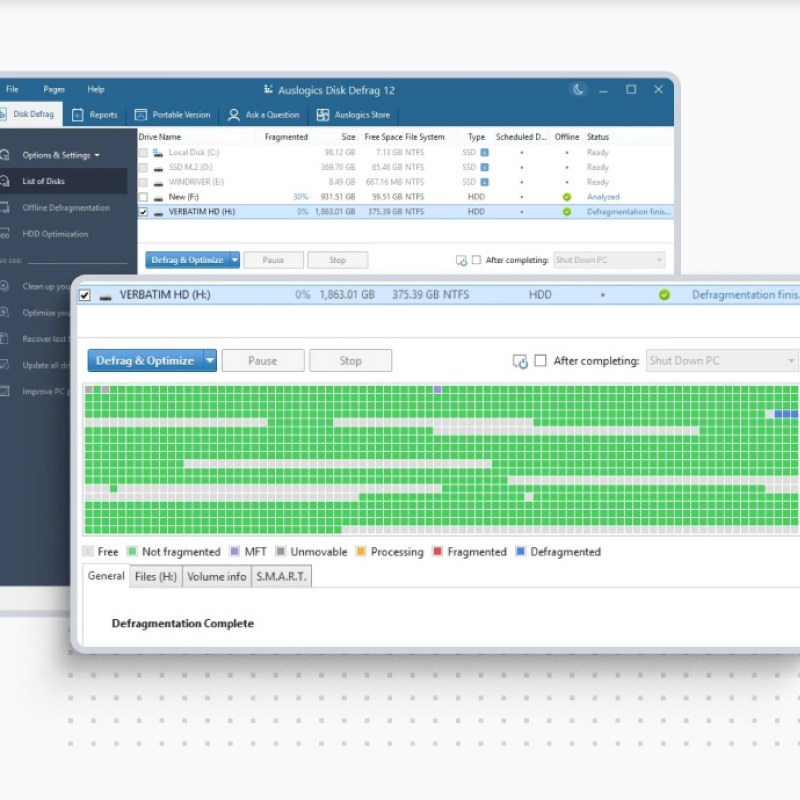Click Stop button in back window

(x=337, y=260)
